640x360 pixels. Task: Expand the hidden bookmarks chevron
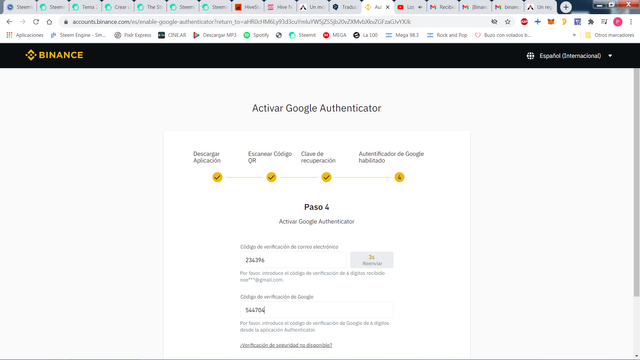coord(574,35)
